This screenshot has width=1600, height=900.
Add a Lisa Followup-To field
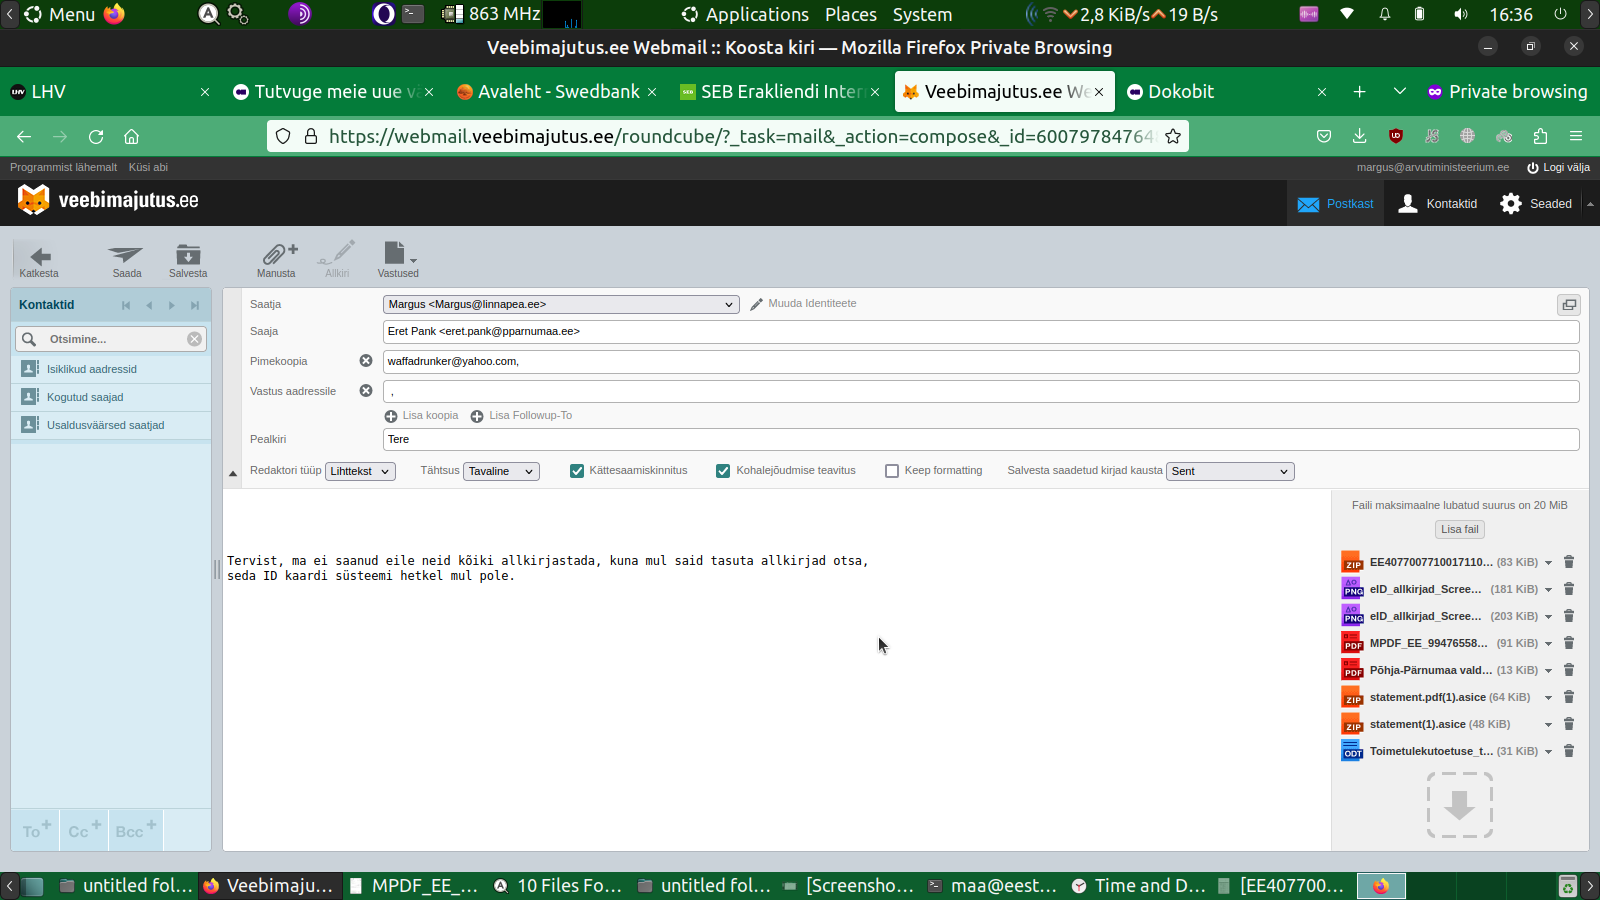tap(521, 416)
